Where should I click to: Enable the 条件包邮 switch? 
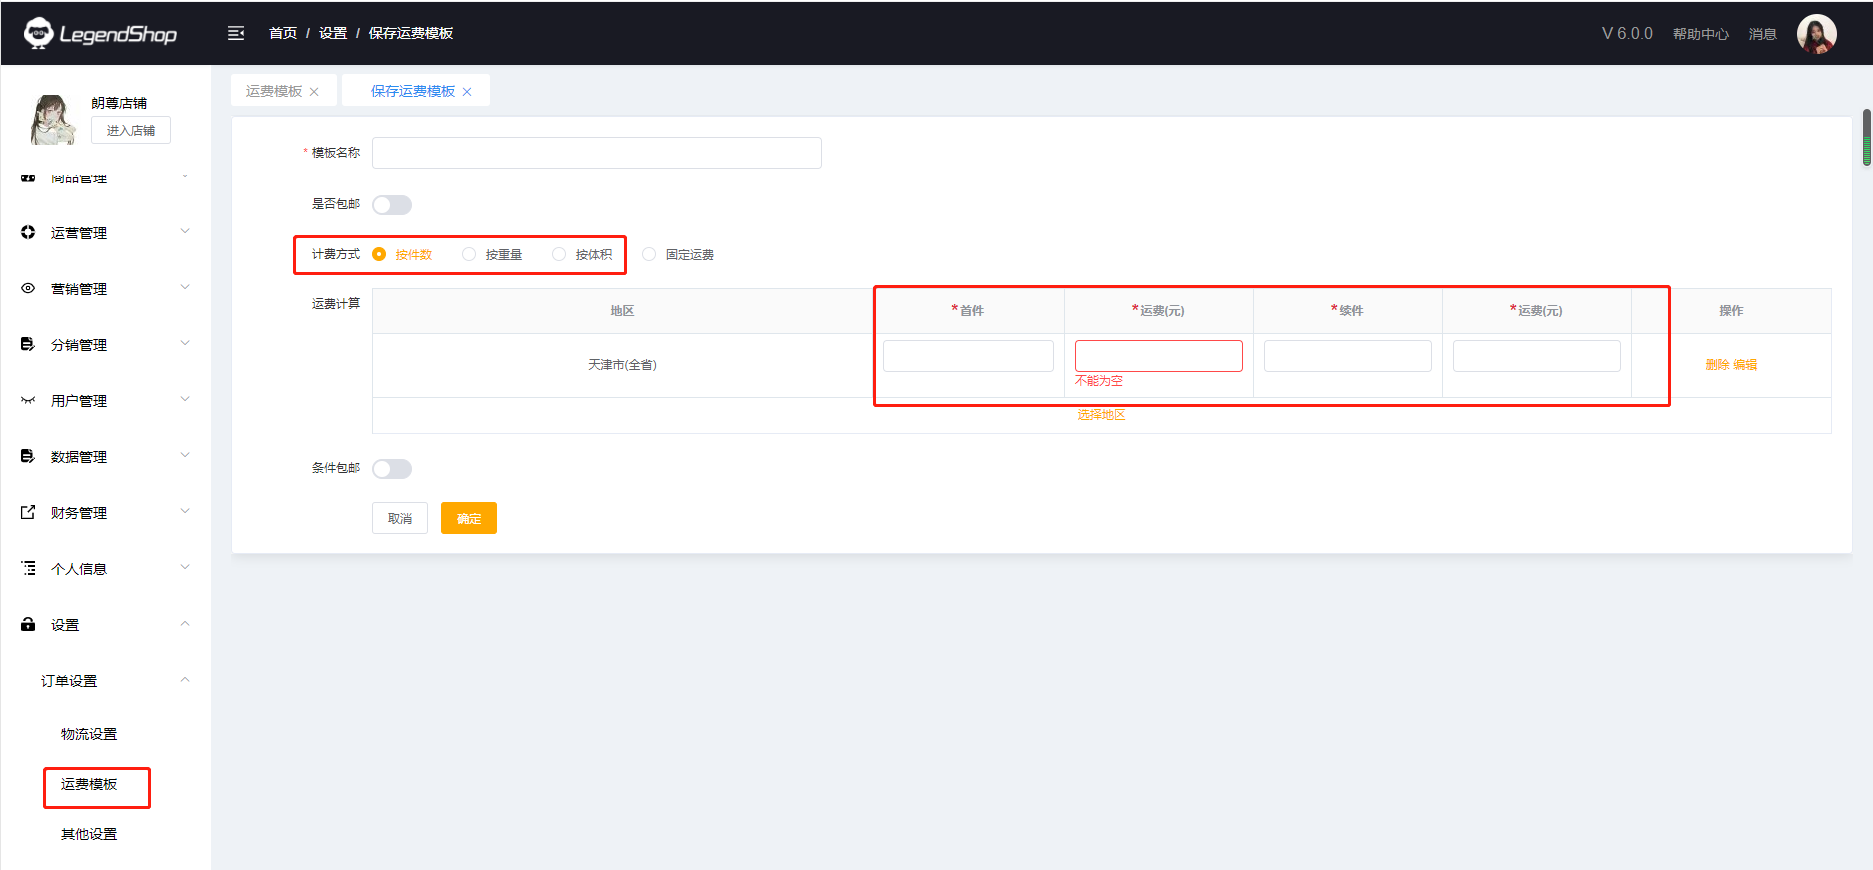392,469
